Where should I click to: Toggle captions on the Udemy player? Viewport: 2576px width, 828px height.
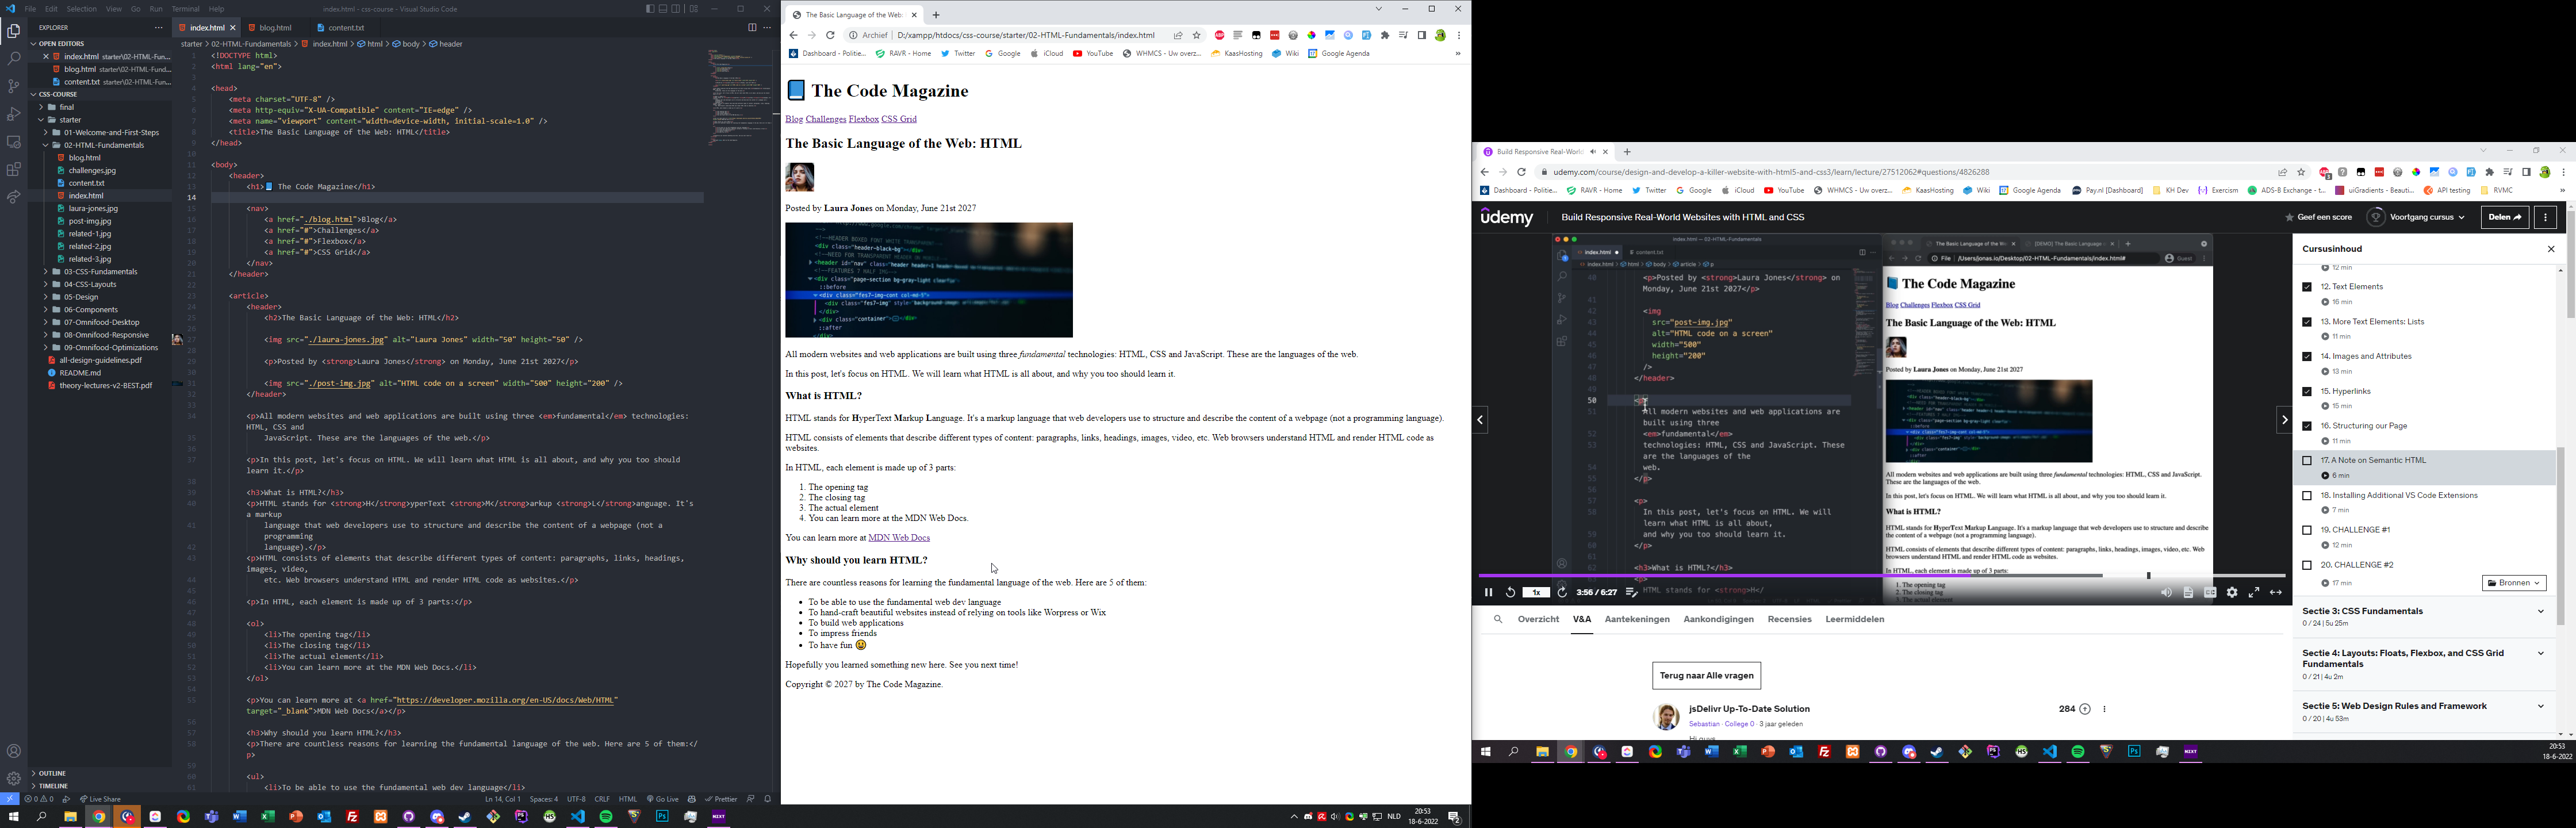(x=2210, y=593)
